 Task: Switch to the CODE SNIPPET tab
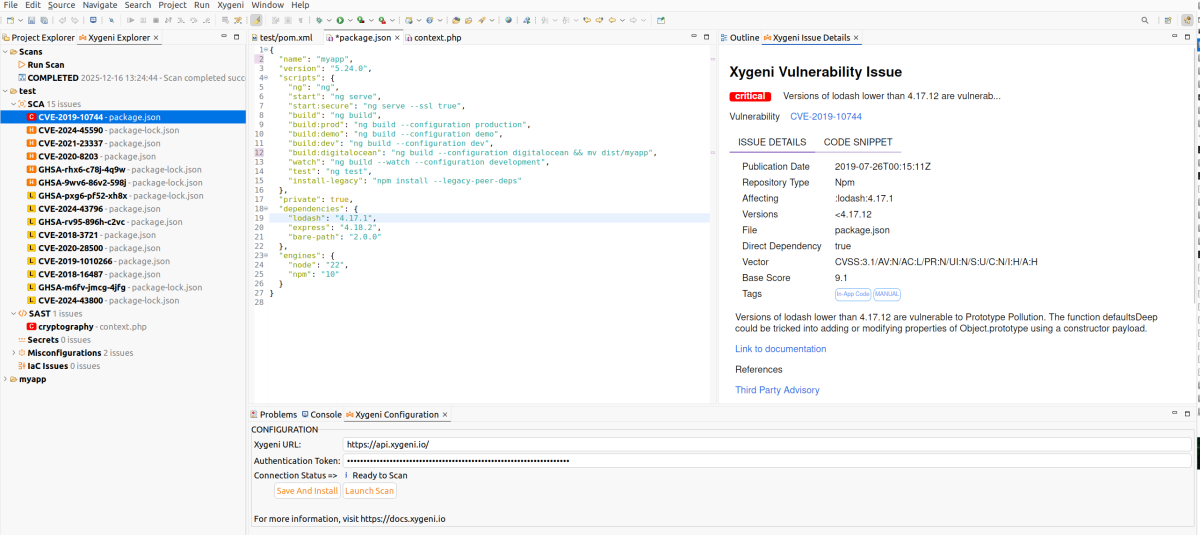point(857,143)
